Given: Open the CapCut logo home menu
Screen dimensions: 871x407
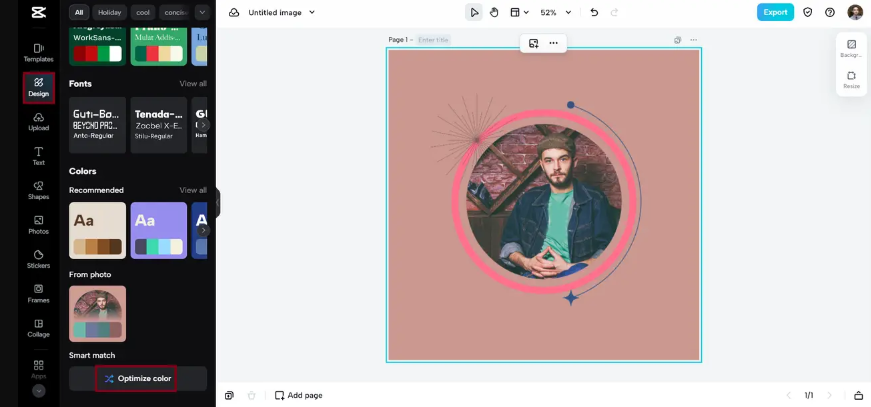Looking at the screenshot, I should (38, 12).
